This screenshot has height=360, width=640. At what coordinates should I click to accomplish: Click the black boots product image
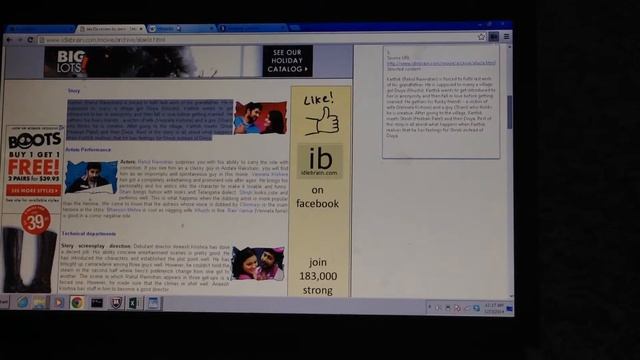point(29,261)
